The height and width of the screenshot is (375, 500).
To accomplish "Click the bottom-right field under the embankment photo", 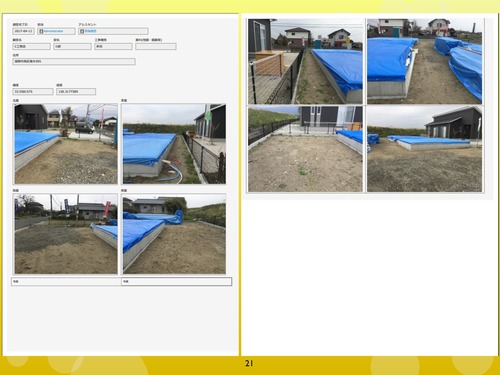I will [x=177, y=282].
